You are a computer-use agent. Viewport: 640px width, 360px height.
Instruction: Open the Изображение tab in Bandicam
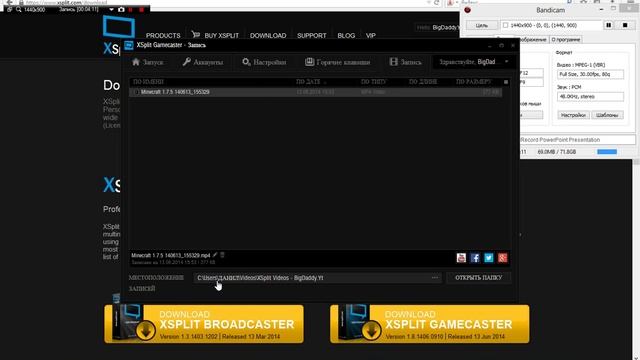pos(533,40)
